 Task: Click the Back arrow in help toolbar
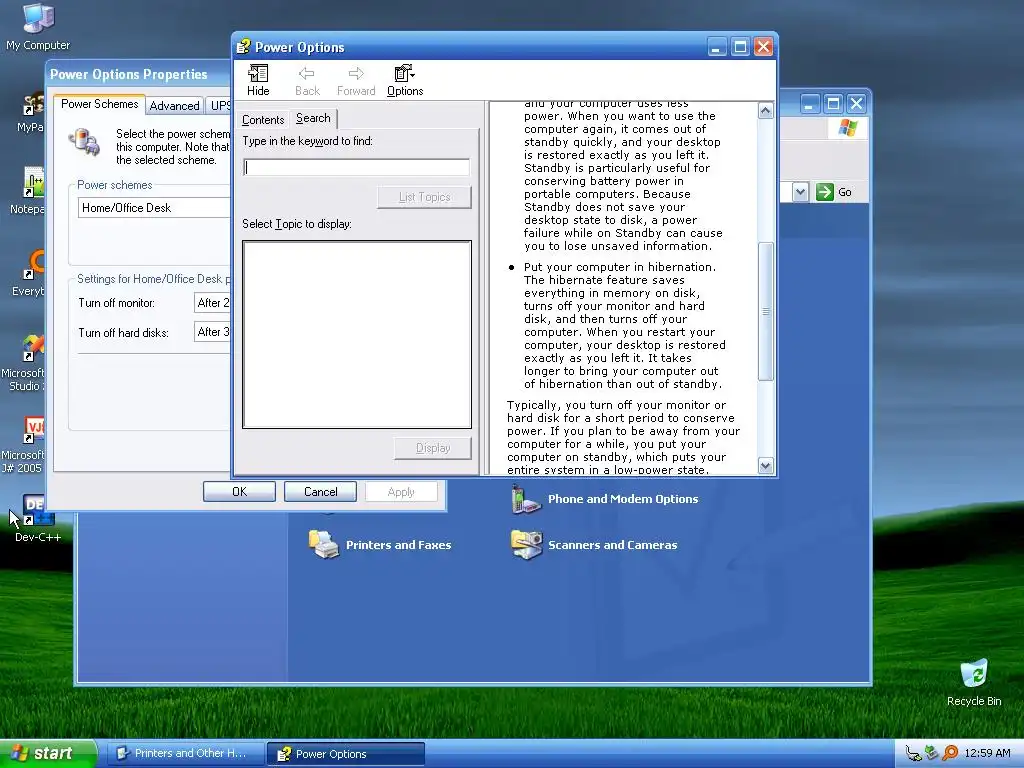pos(306,73)
